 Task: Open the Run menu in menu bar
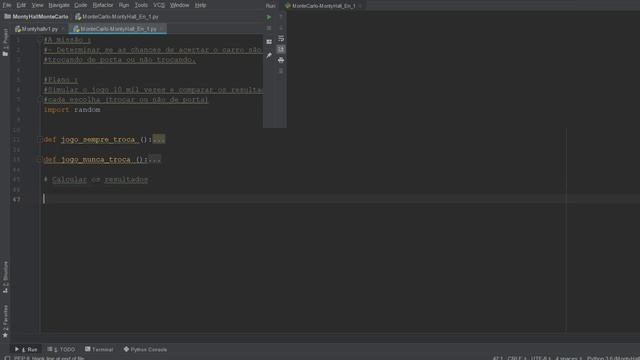click(x=124, y=5)
